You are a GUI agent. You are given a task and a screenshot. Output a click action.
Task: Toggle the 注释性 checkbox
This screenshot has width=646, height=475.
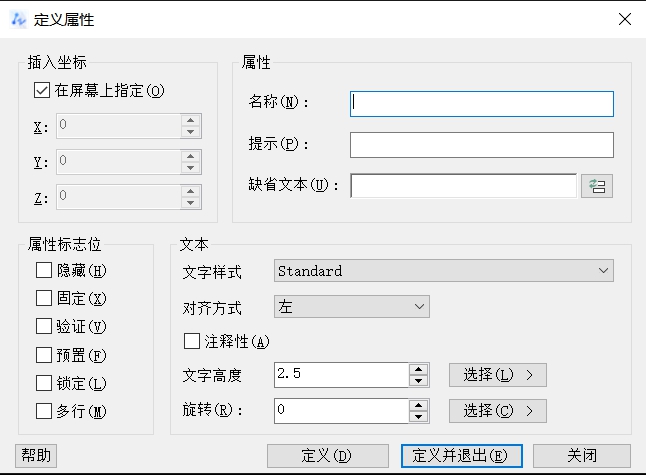tap(192, 342)
